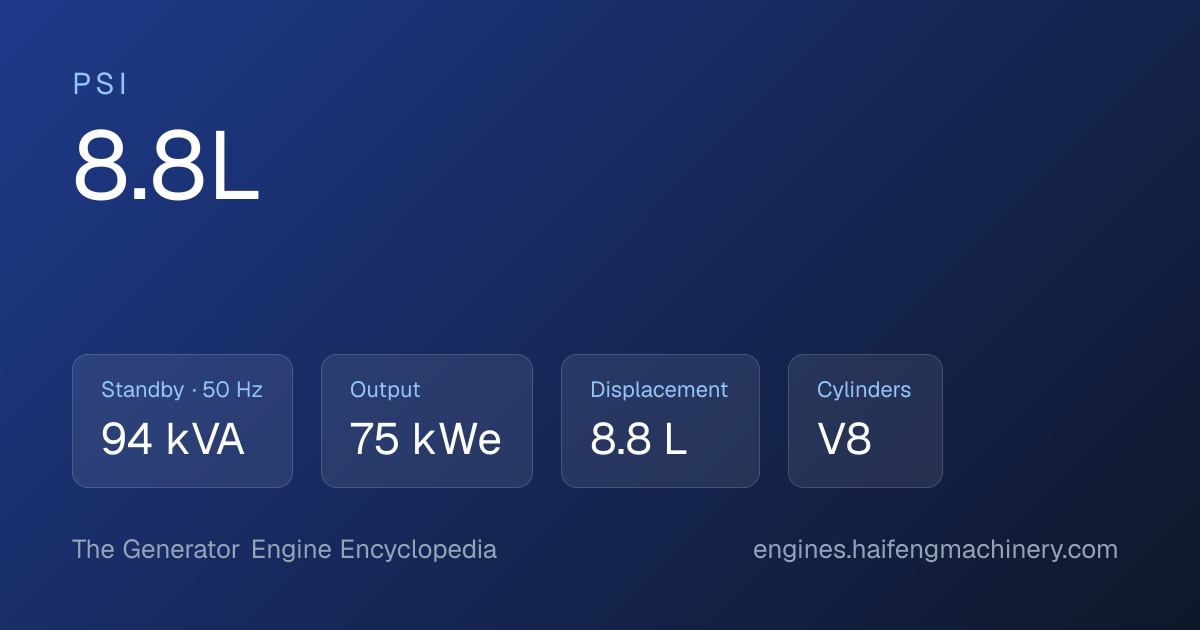Select the 94 kVA value

click(x=173, y=440)
